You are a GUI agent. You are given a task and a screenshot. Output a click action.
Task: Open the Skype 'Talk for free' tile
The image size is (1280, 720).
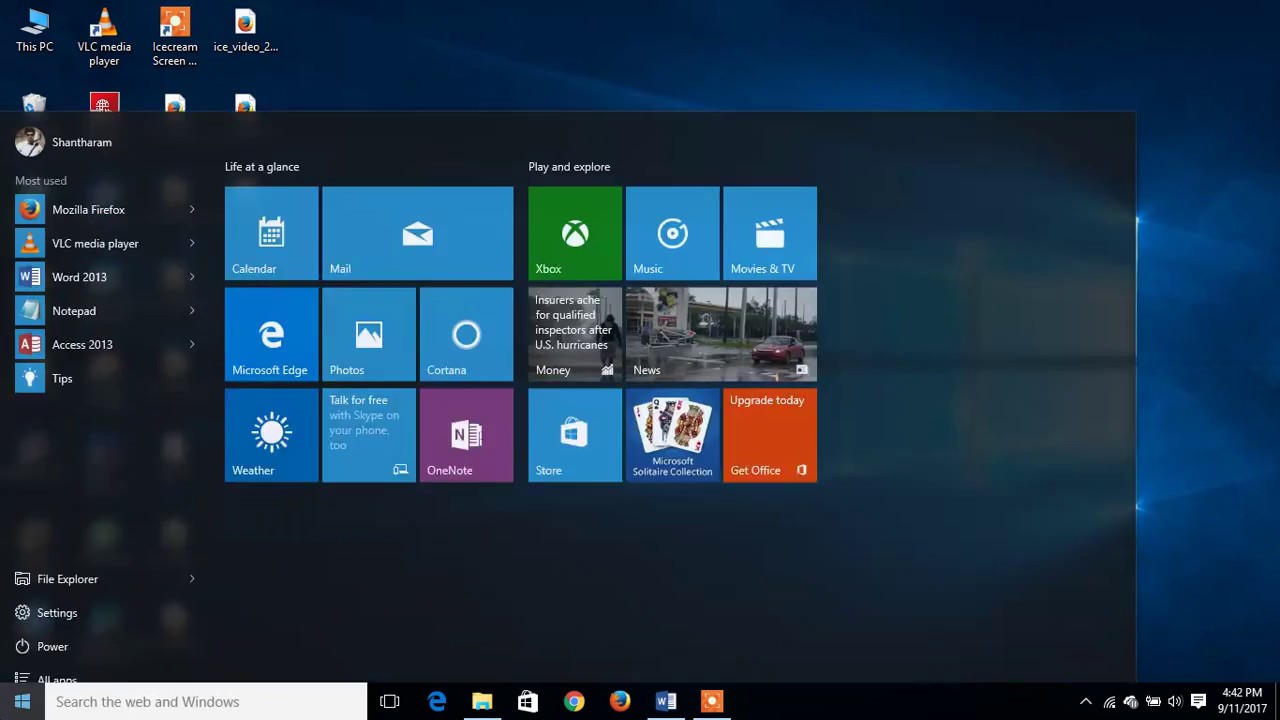tap(369, 436)
